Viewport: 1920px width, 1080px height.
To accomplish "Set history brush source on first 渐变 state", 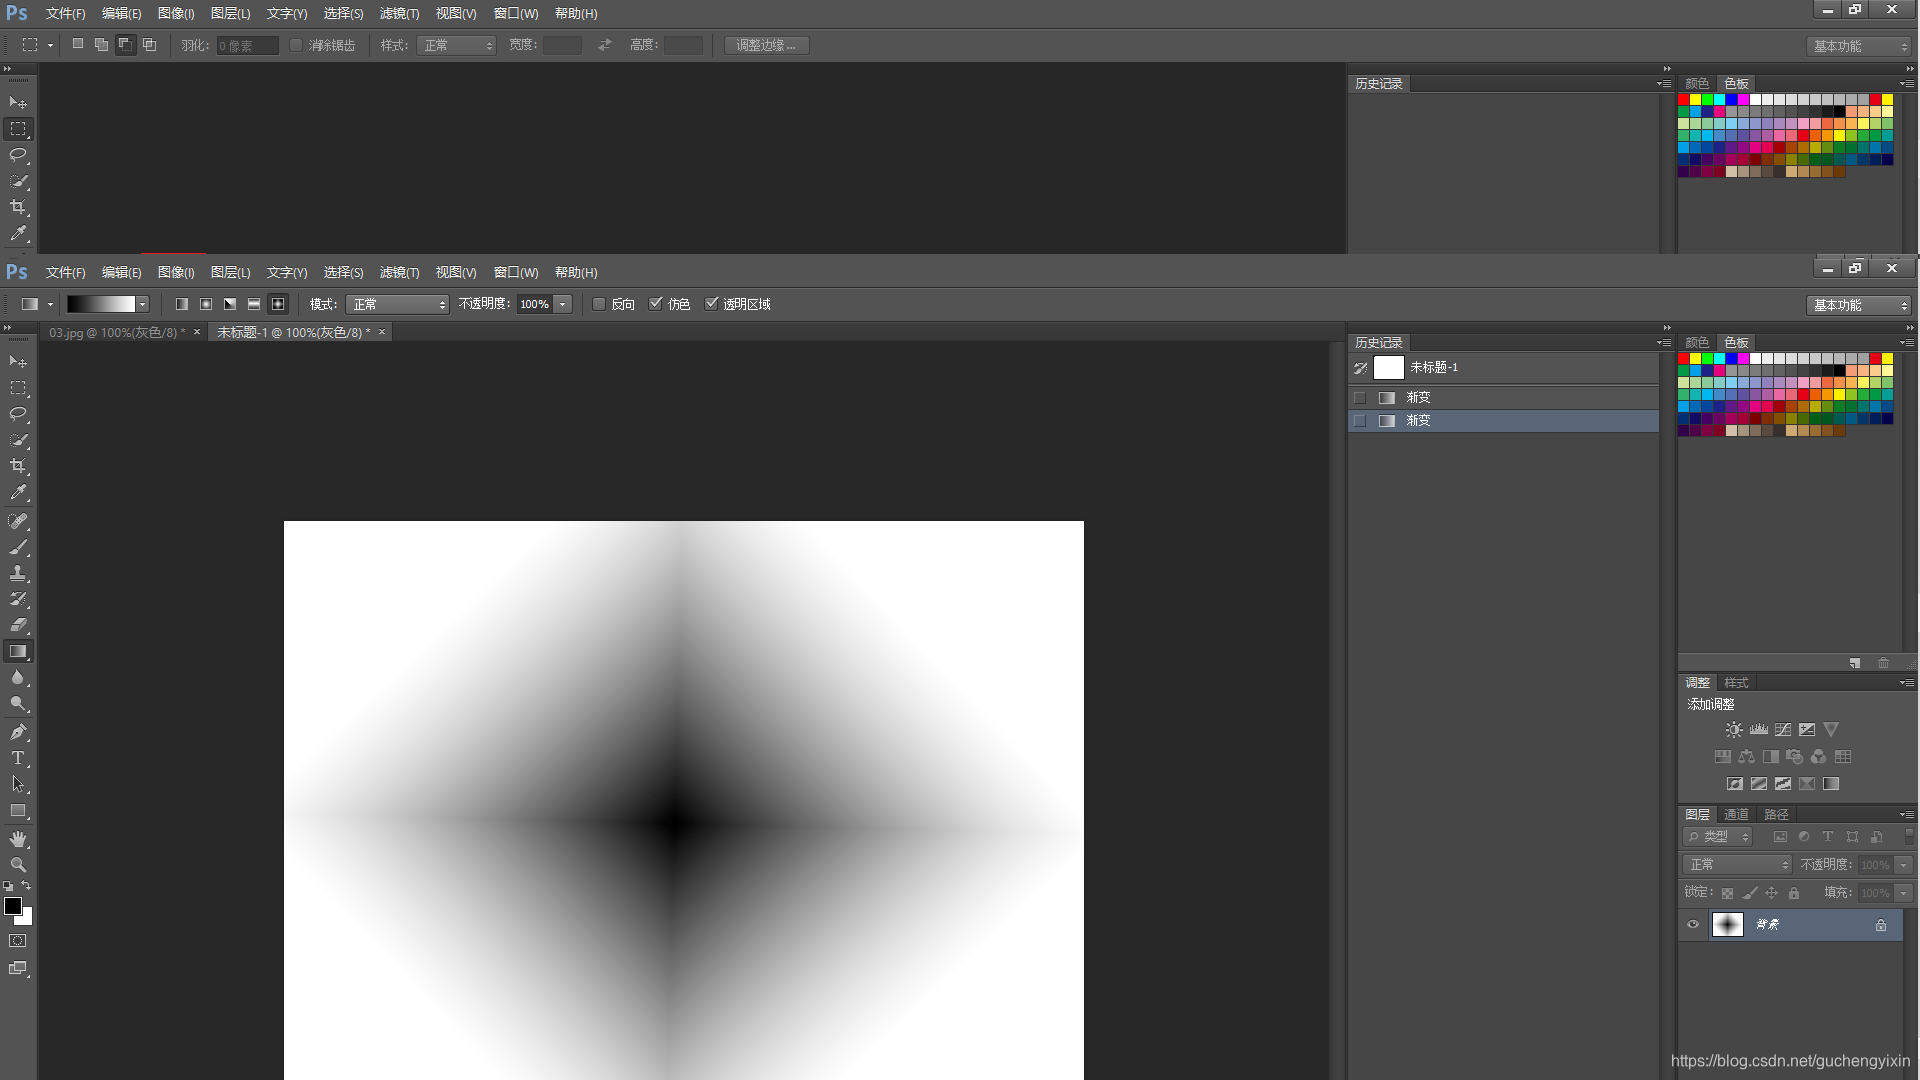I will (x=1360, y=398).
